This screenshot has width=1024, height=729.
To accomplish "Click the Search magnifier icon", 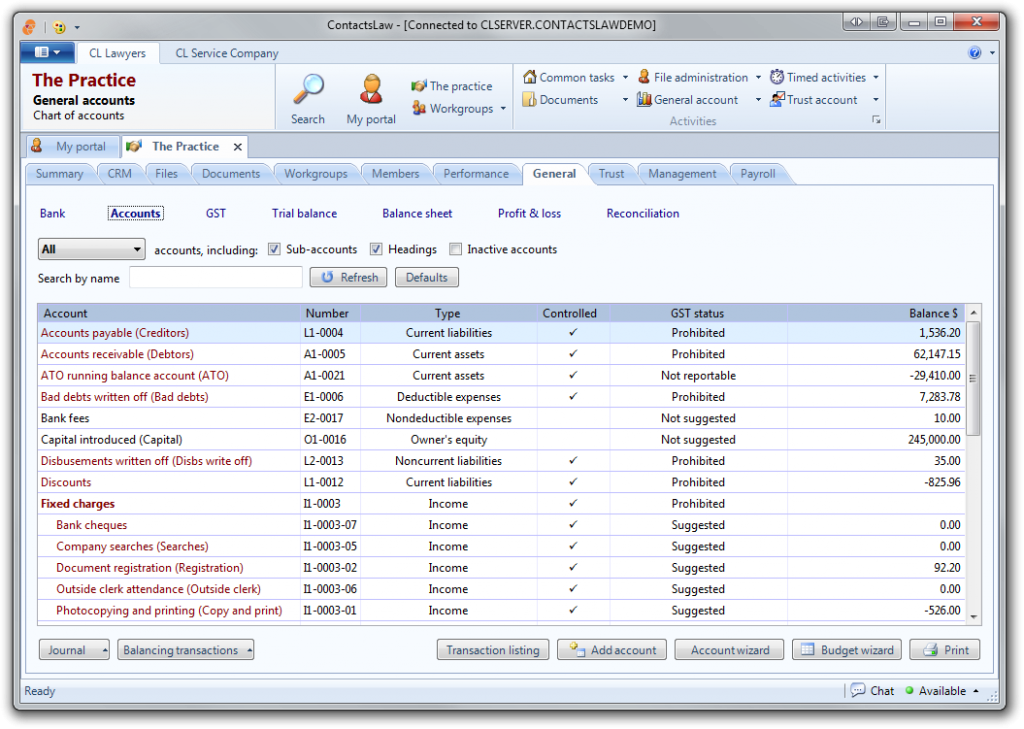I will coord(308,90).
